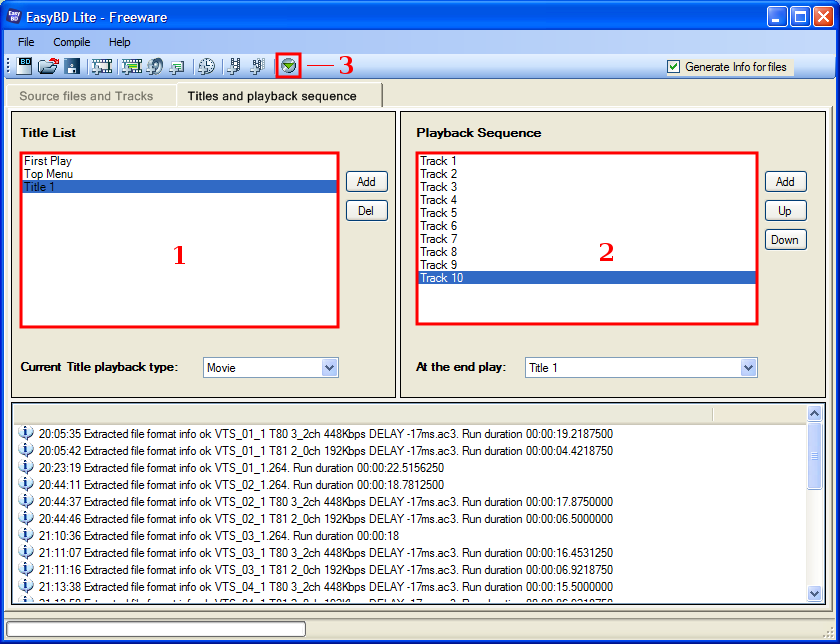The width and height of the screenshot is (840, 644).
Task: Click the log panel scrollbar thumb
Action: click(814, 455)
